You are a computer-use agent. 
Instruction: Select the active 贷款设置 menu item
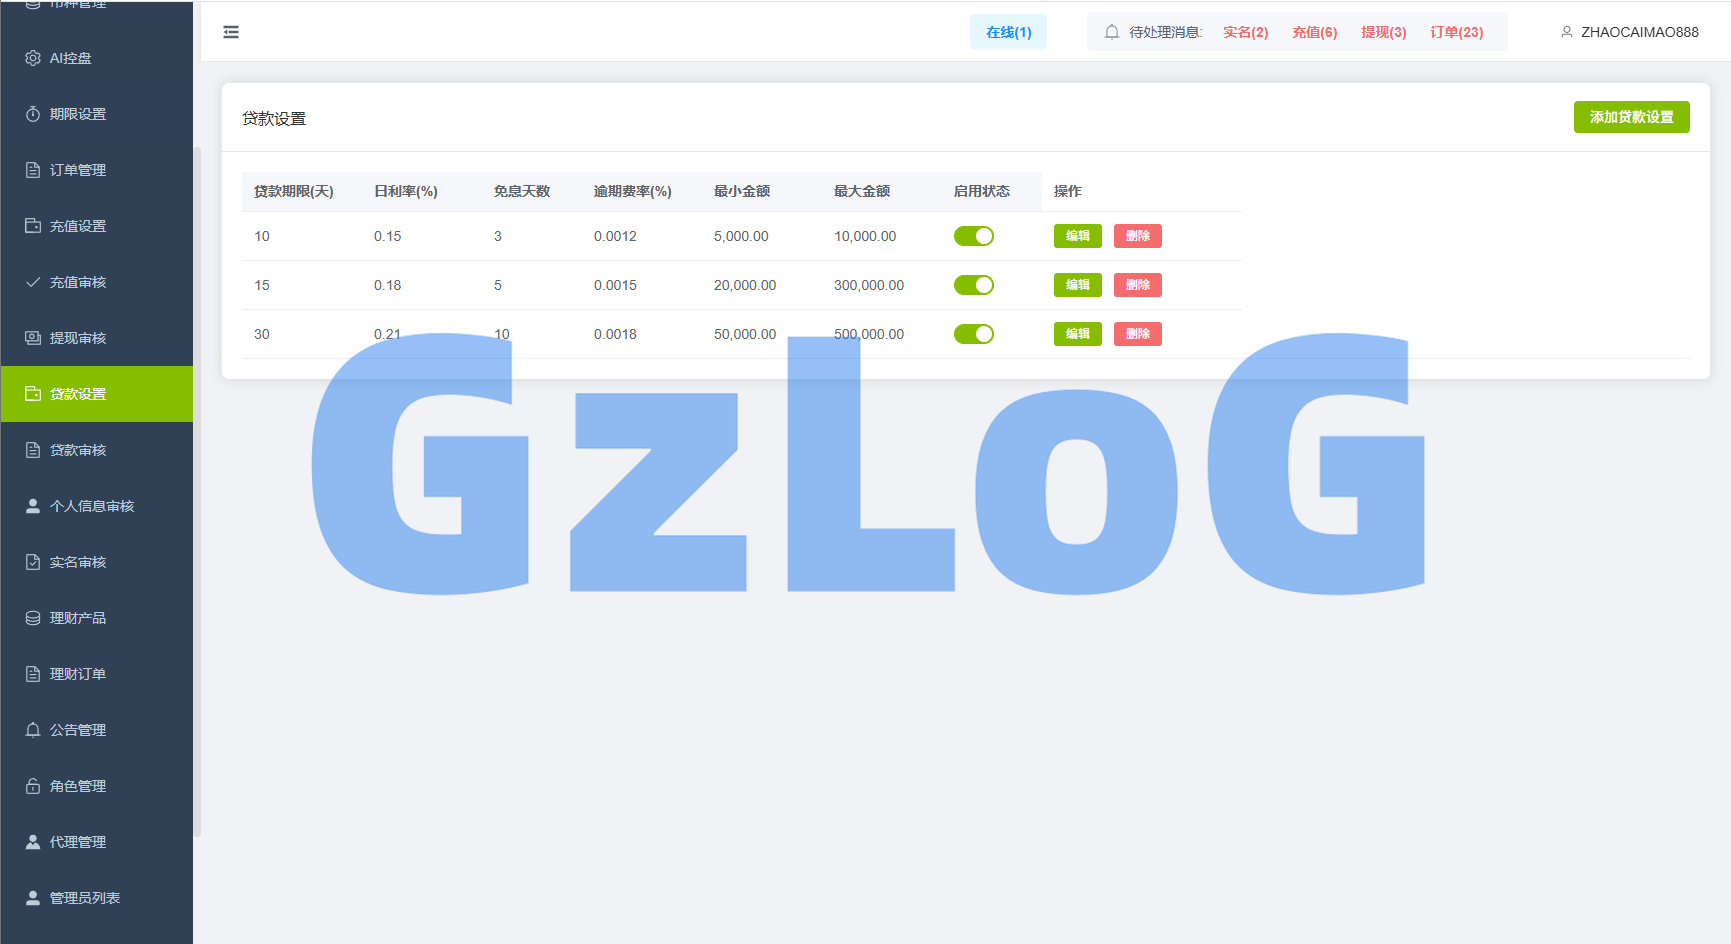[97, 394]
